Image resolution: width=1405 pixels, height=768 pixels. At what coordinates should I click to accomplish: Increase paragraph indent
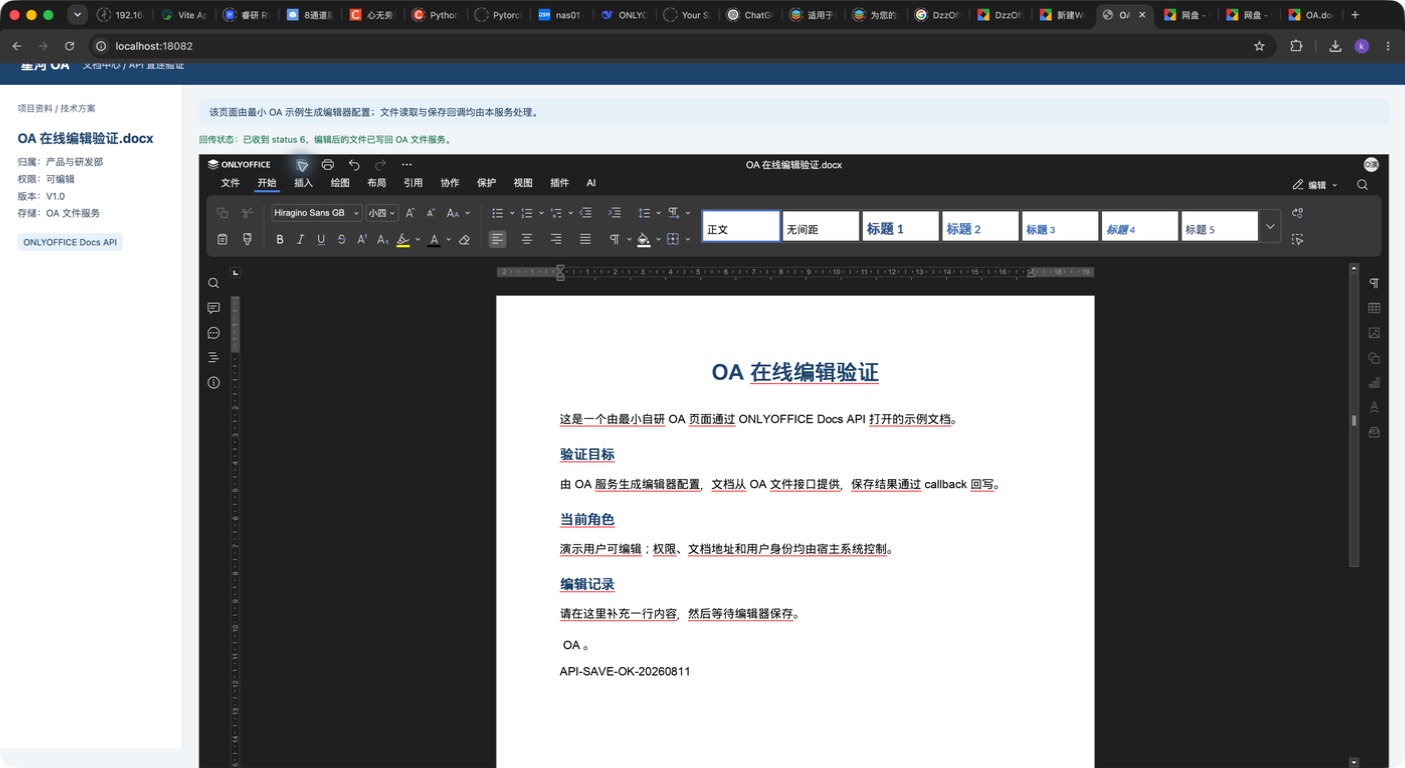click(615, 213)
